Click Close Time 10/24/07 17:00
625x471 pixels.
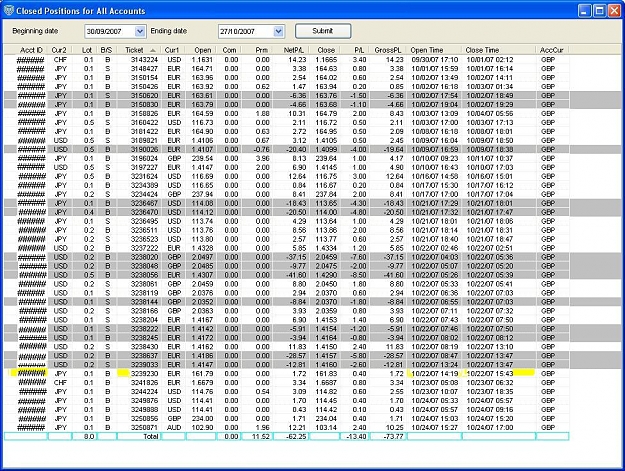(490, 427)
